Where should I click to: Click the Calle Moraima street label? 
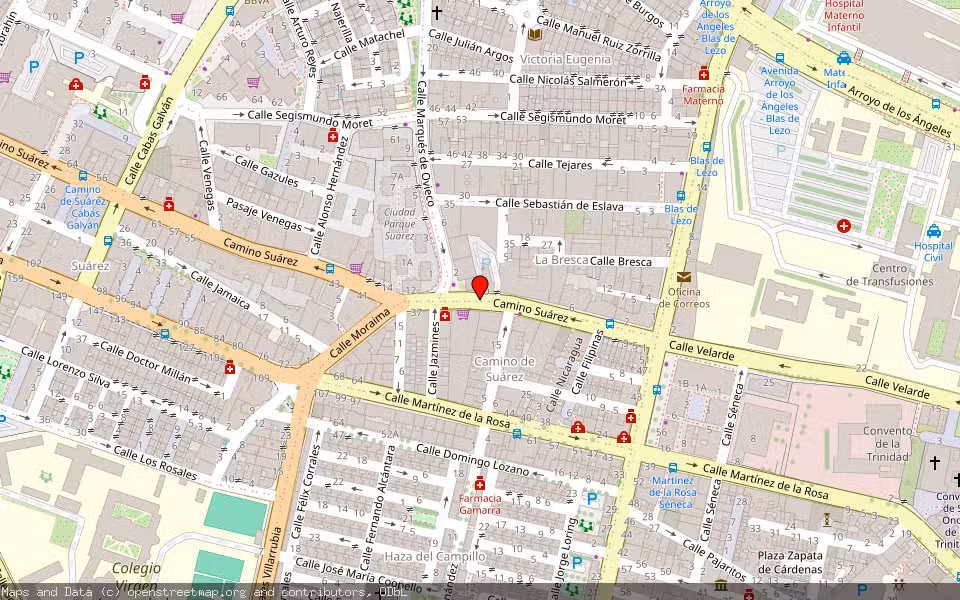pyautogui.click(x=360, y=334)
